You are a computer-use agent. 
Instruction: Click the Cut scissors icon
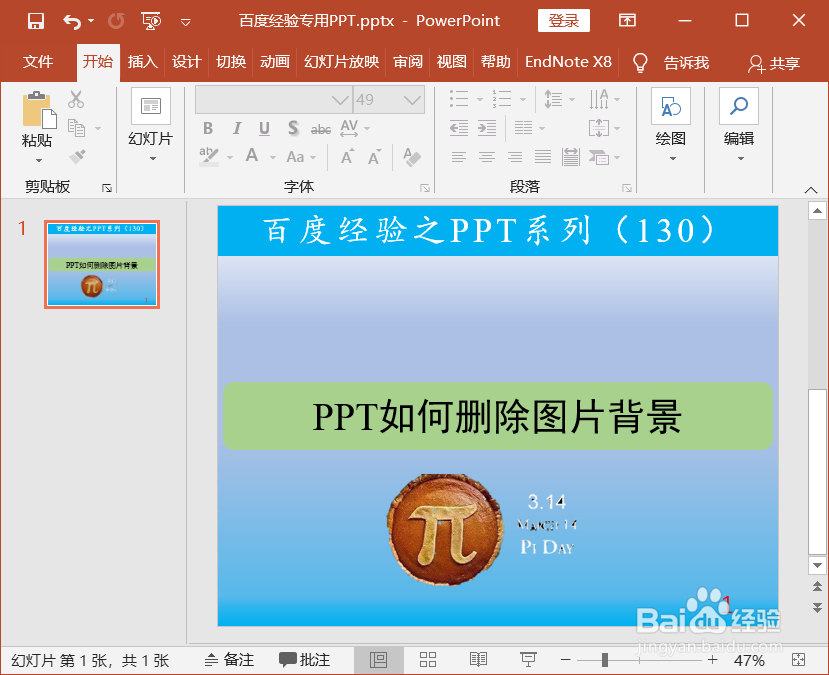[76, 99]
